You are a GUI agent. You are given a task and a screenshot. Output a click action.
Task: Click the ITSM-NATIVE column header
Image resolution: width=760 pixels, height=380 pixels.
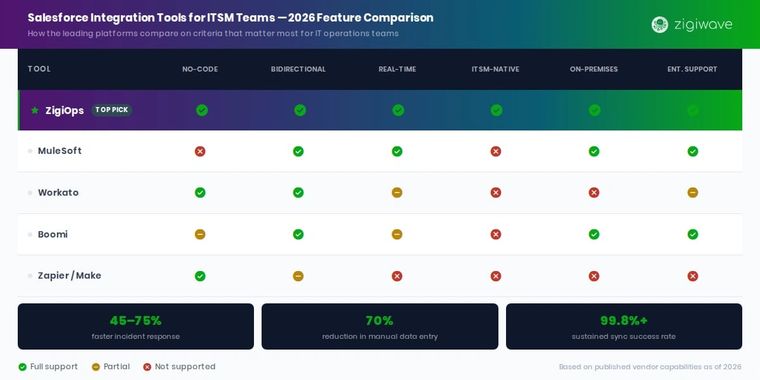click(x=495, y=69)
